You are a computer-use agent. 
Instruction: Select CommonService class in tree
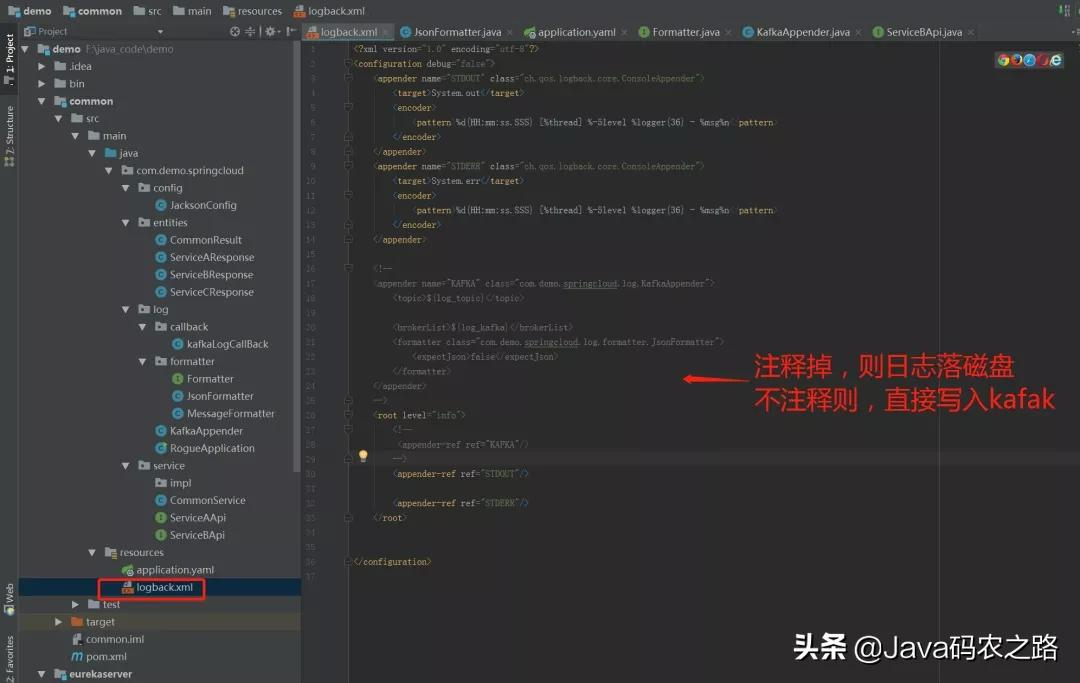click(x=200, y=501)
